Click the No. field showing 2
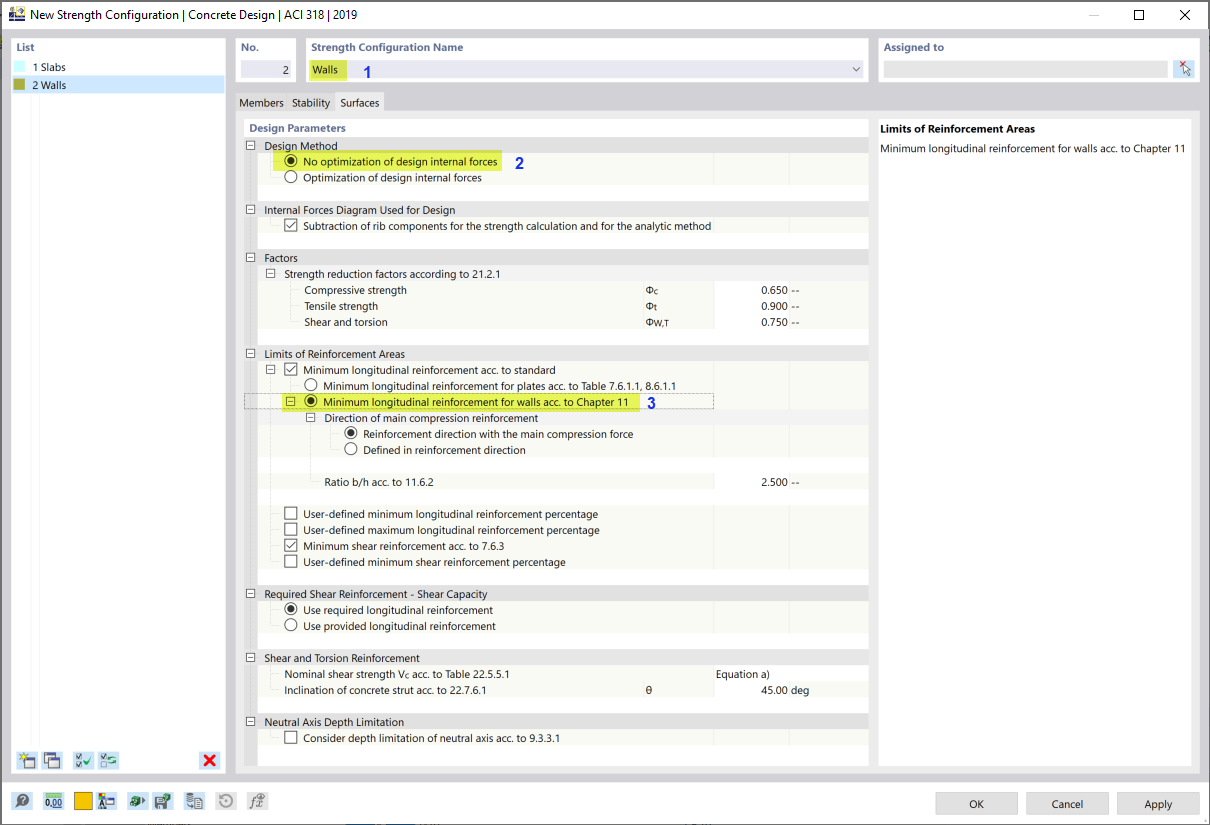Image resolution: width=1210 pixels, height=825 pixels. coord(267,69)
